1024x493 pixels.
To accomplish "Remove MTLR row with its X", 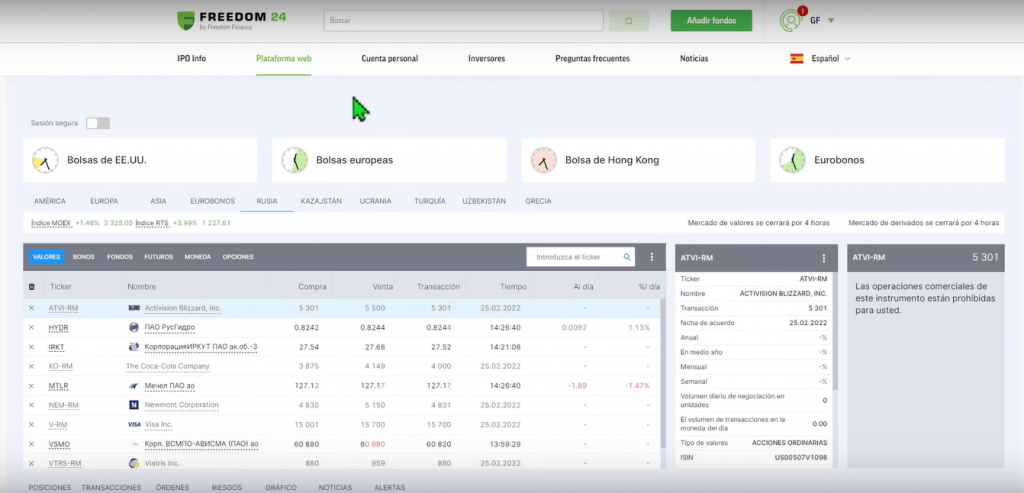I will 31,386.
